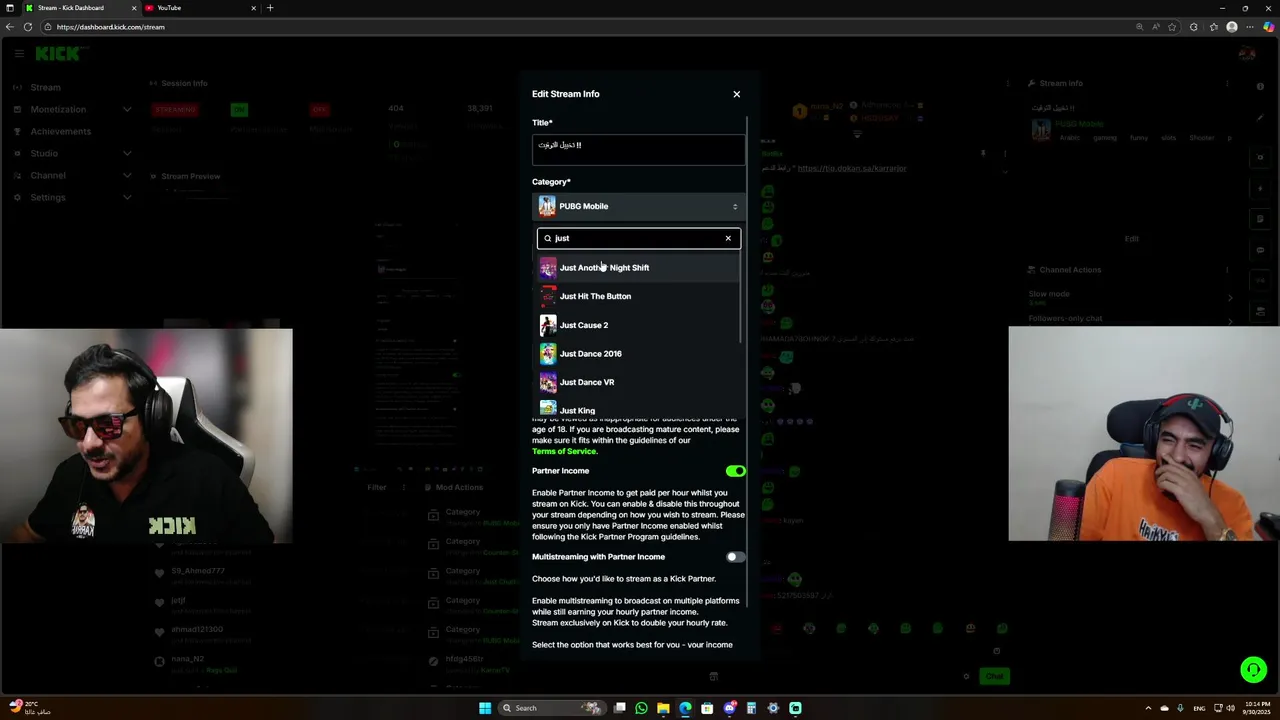Image resolution: width=1280 pixels, height=720 pixels.
Task: Open the Kick account avatar menu
Action: click(1246, 53)
